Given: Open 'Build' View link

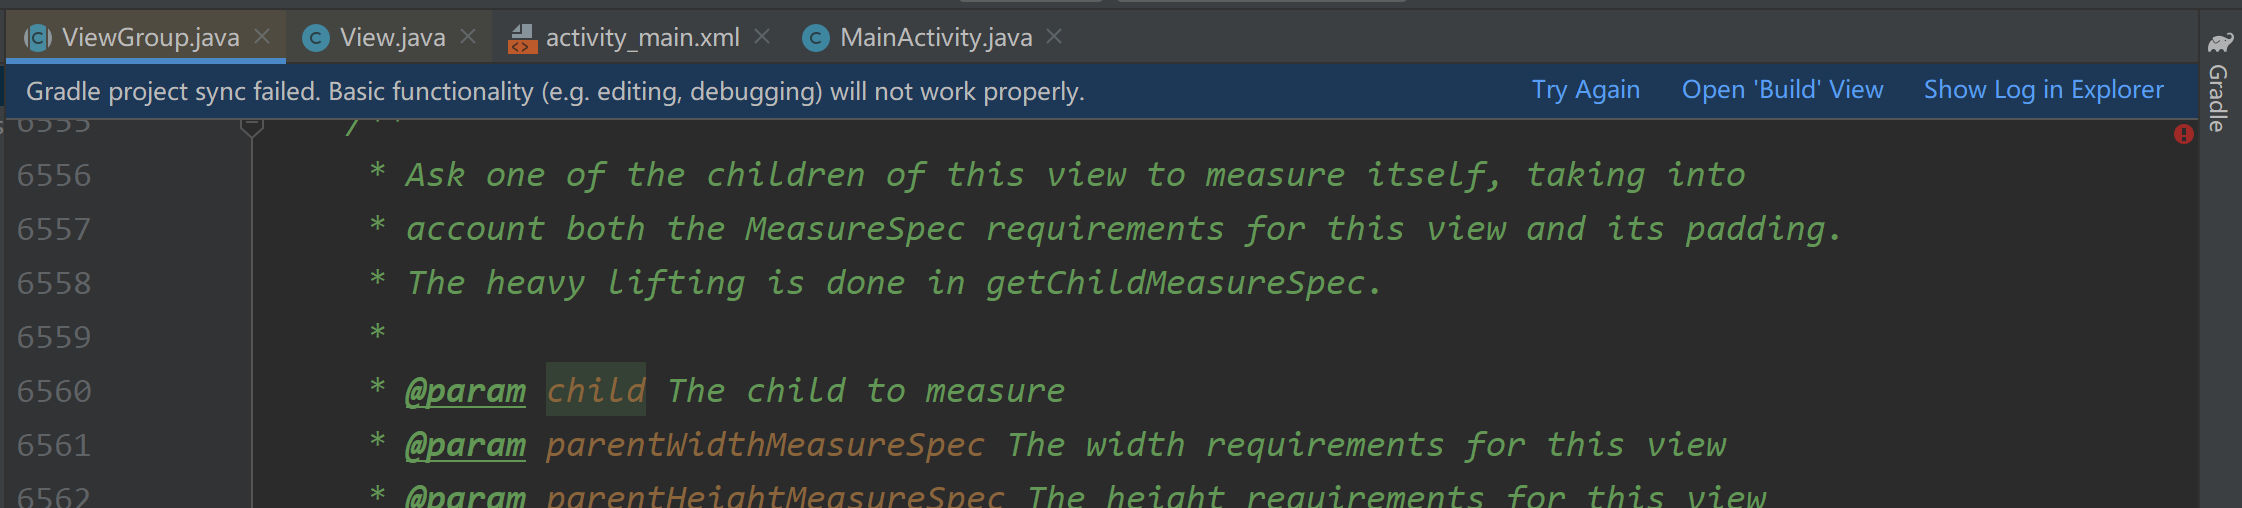Looking at the screenshot, I should point(1782,90).
